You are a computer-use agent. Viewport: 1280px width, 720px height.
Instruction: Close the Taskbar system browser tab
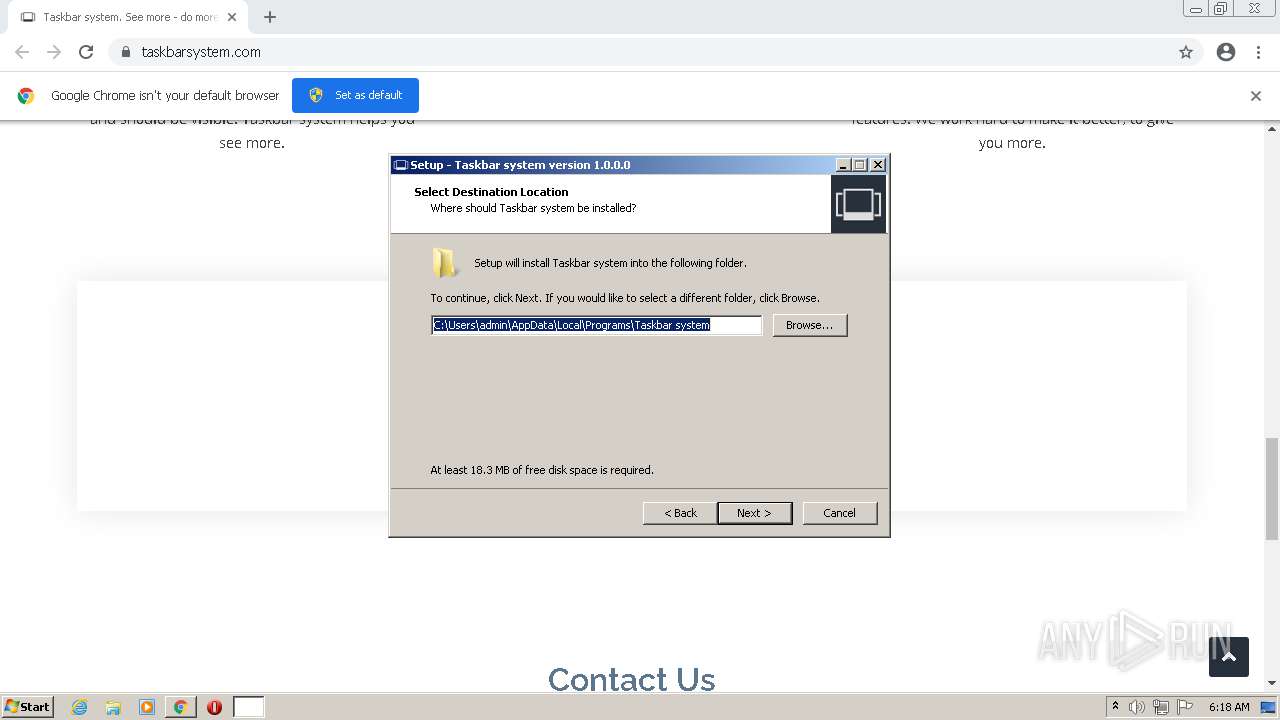coord(232,17)
